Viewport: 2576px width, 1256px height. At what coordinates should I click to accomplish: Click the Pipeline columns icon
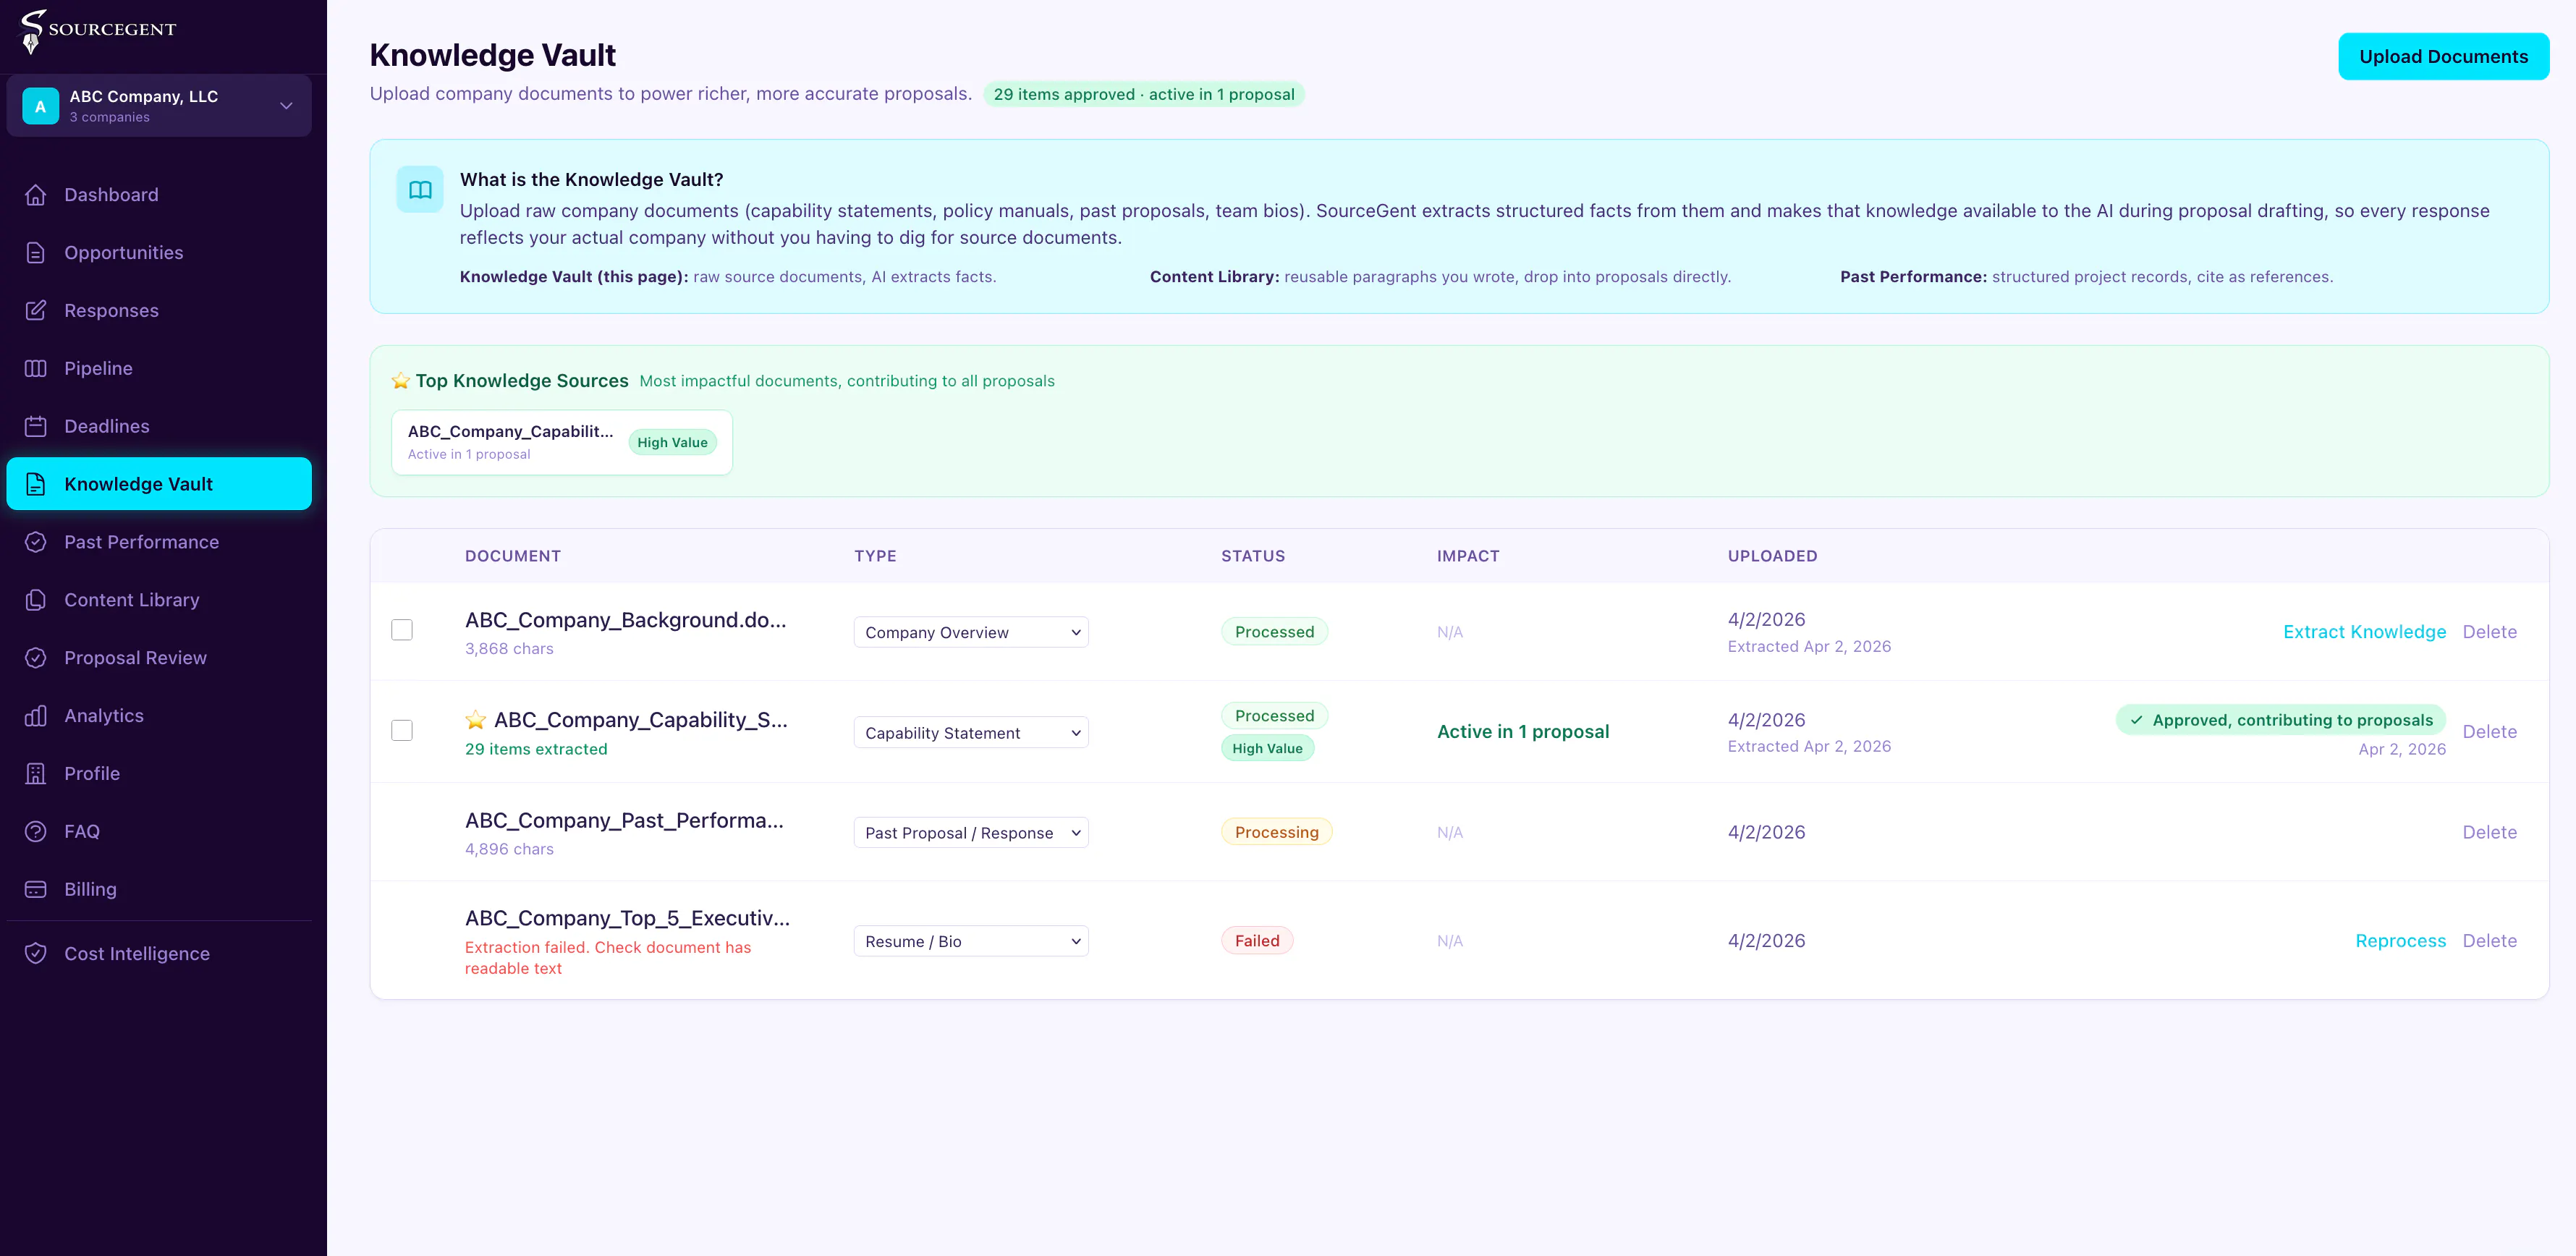coord(36,369)
